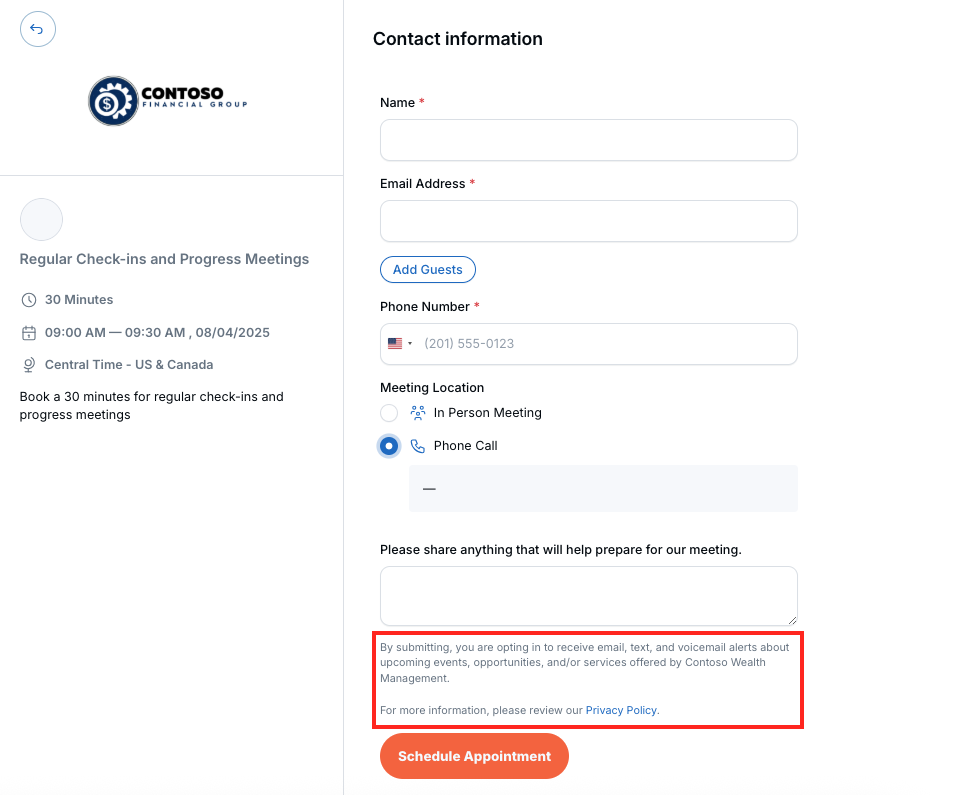
Task: Click the small arrow beside the flag
Action: click(x=410, y=343)
